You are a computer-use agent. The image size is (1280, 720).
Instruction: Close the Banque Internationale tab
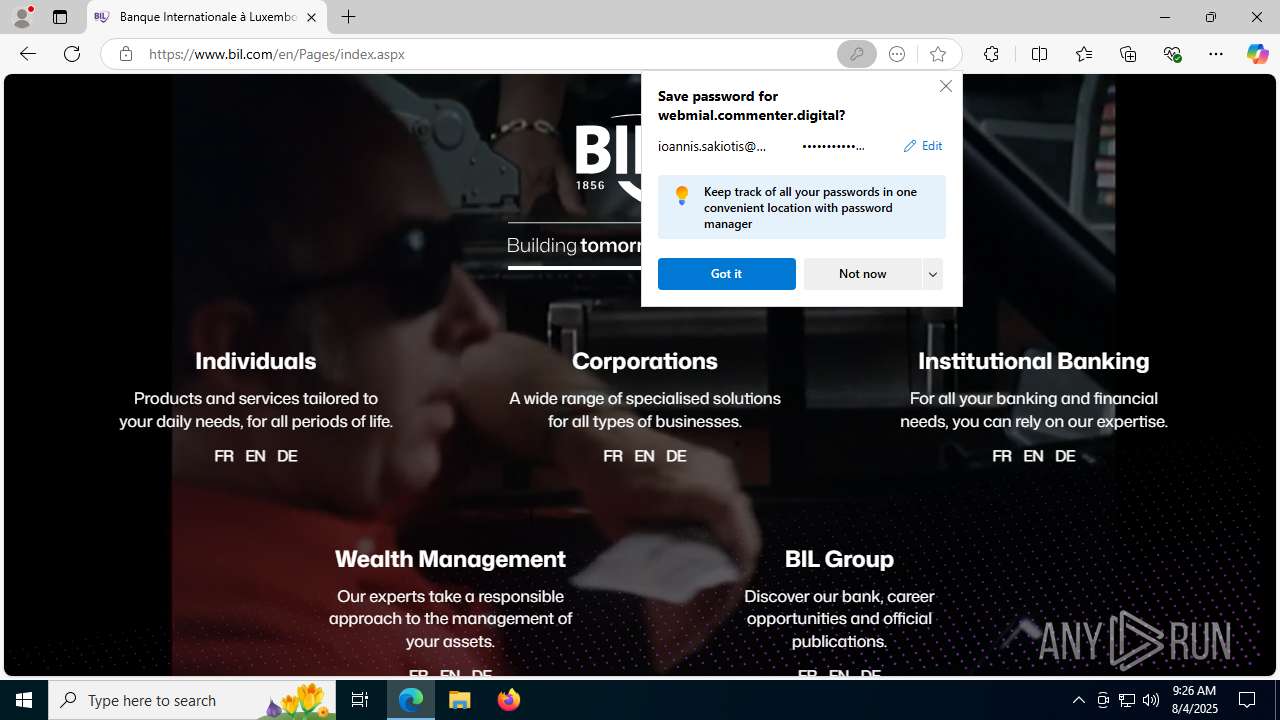[x=311, y=17]
